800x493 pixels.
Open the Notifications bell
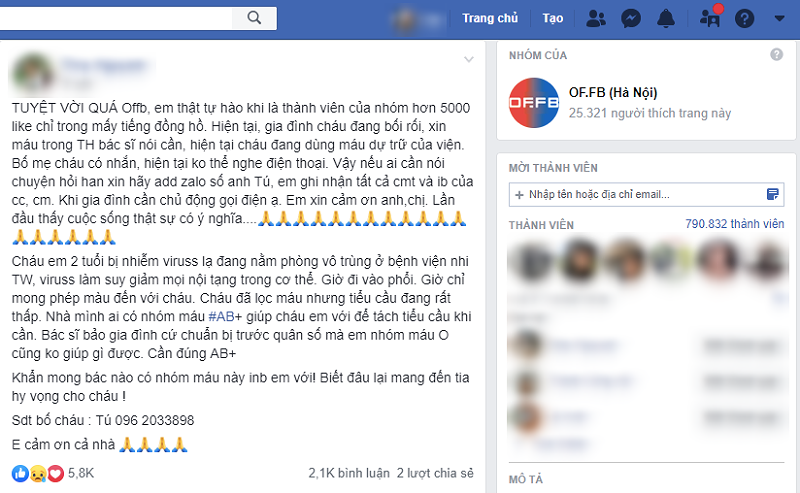point(666,19)
